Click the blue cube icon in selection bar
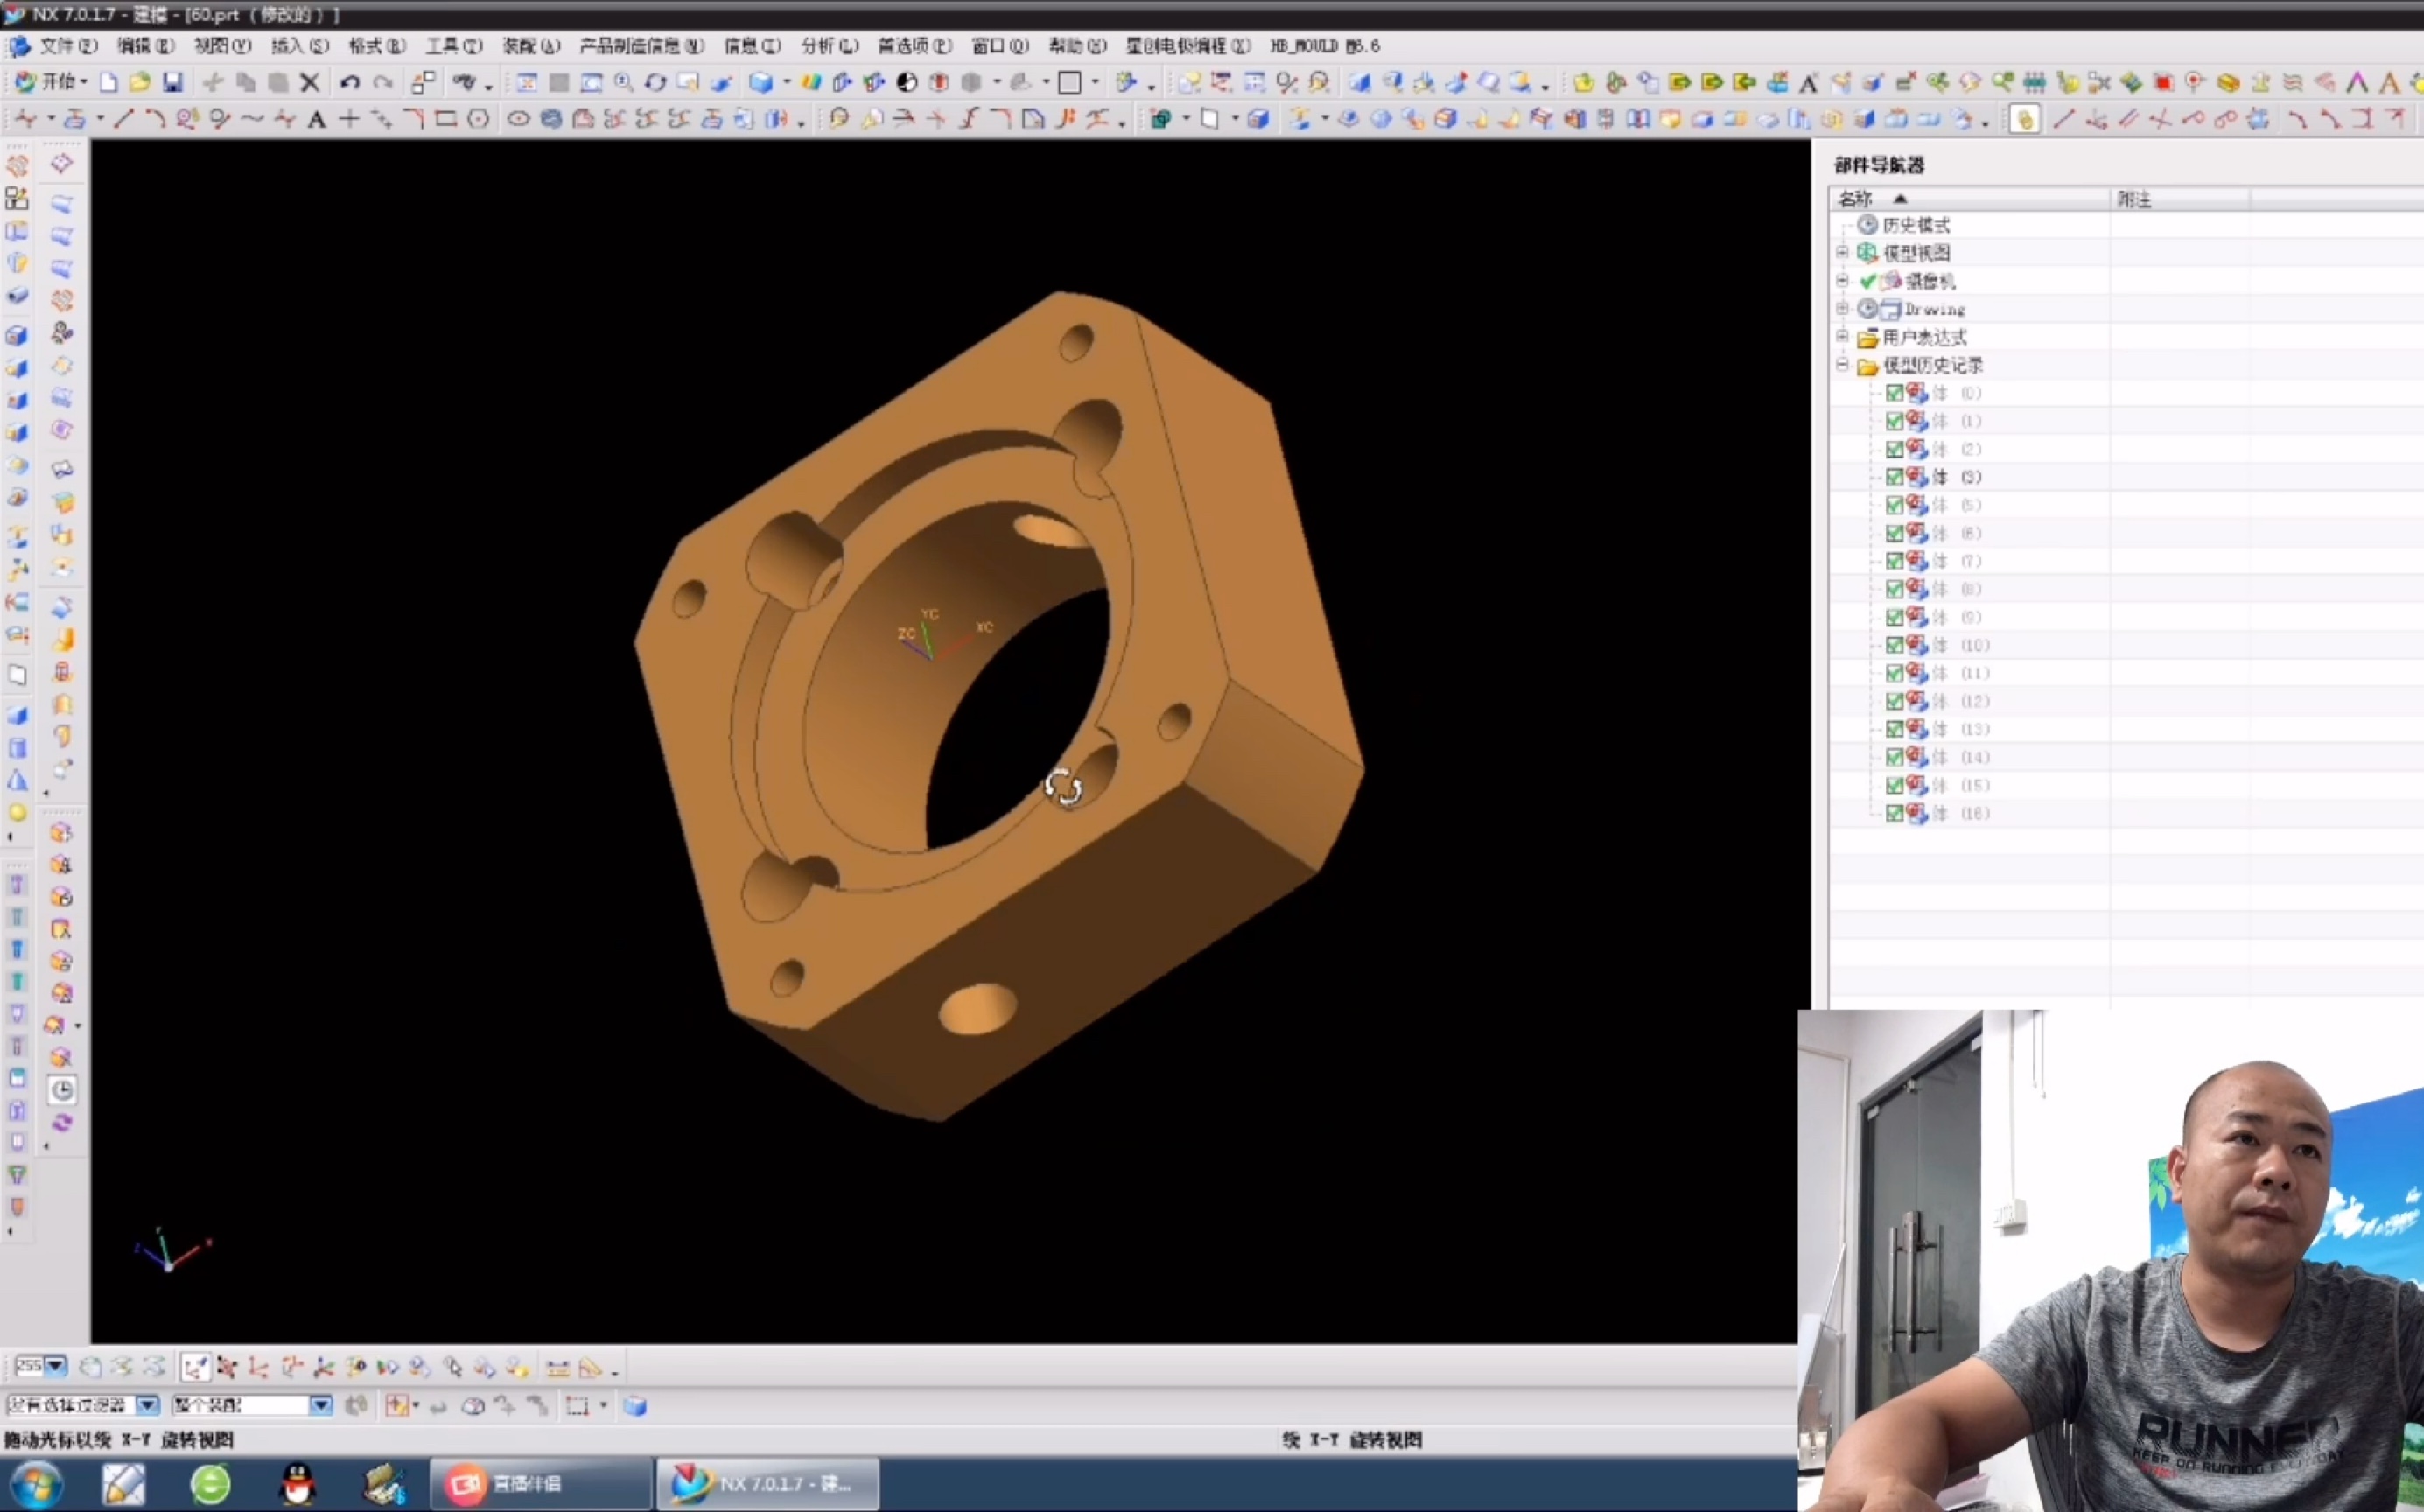 point(635,1406)
